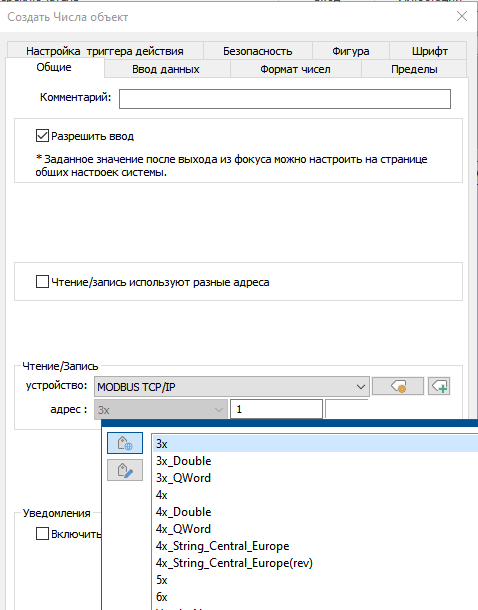Open the Безопасность tab
This screenshot has width=478, height=610.
(x=257, y=51)
